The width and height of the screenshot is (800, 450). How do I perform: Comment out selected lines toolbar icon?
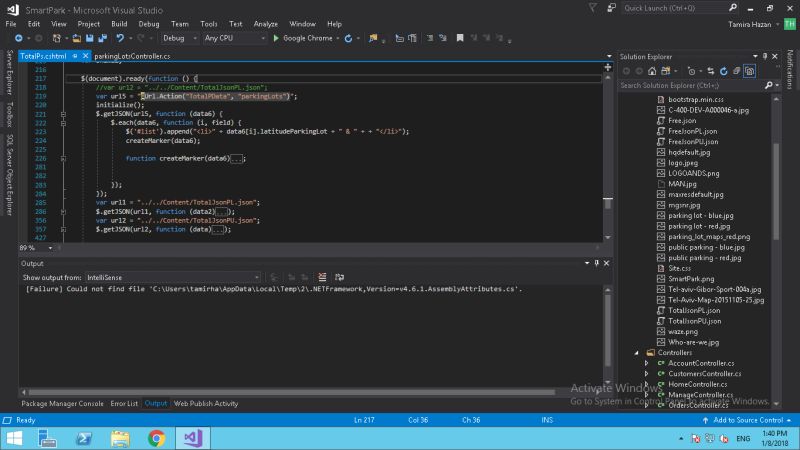430,38
